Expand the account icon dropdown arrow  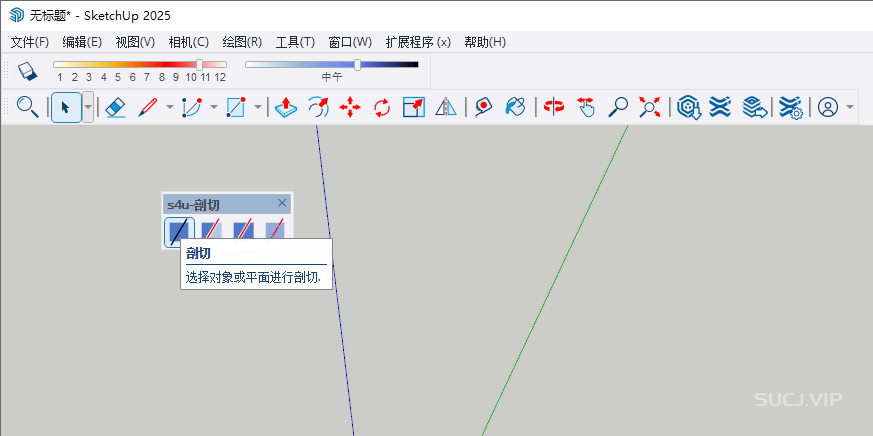tap(850, 106)
